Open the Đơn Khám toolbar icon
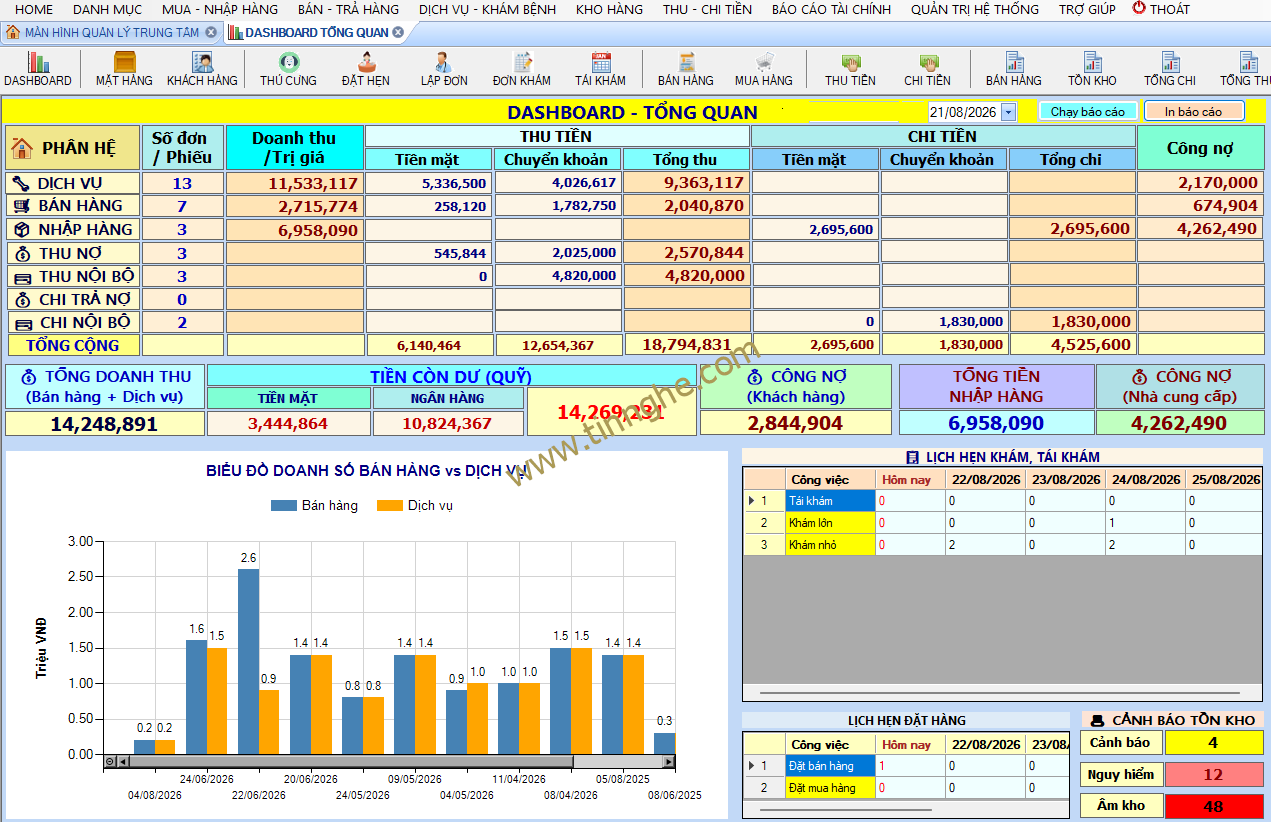Viewport: 1271px width, 822px height. pos(522,69)
